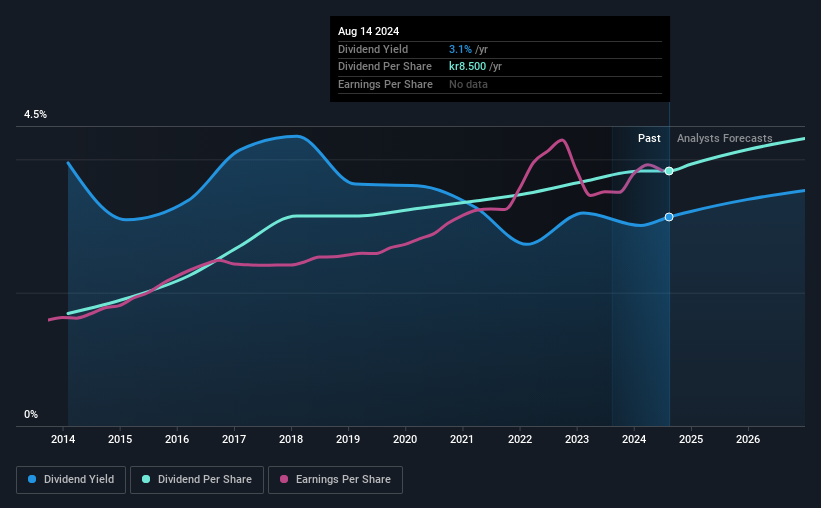This screenshot has width=821, height=508.
Task: Click the 2021 x-axis label
Action: point(462,439)
